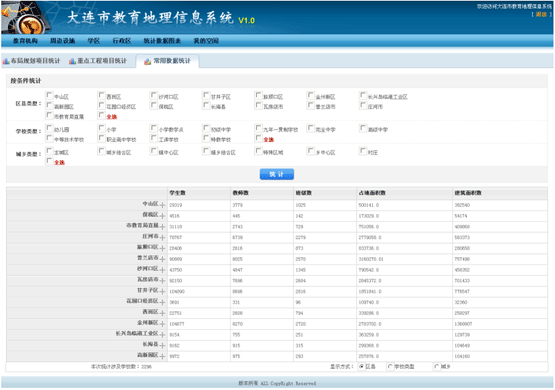Image resolution: width=555 pixels, height=390 pixels.
Task: Expand the 保税区 table row
Action: [162, 216]
